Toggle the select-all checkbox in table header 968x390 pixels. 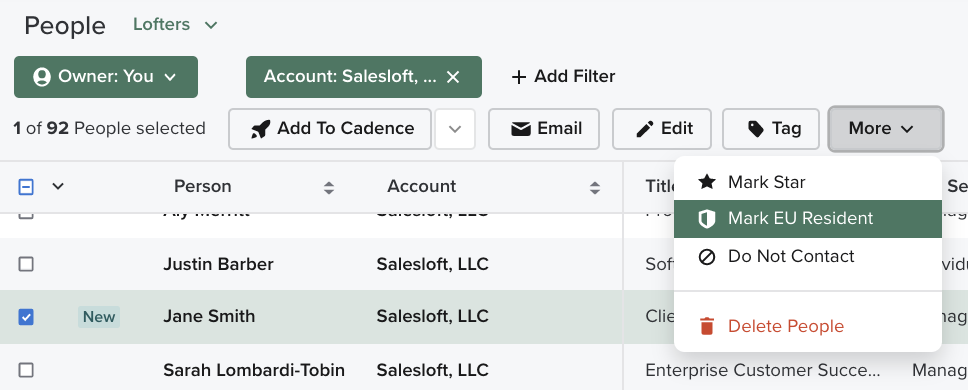coord(26,187)
